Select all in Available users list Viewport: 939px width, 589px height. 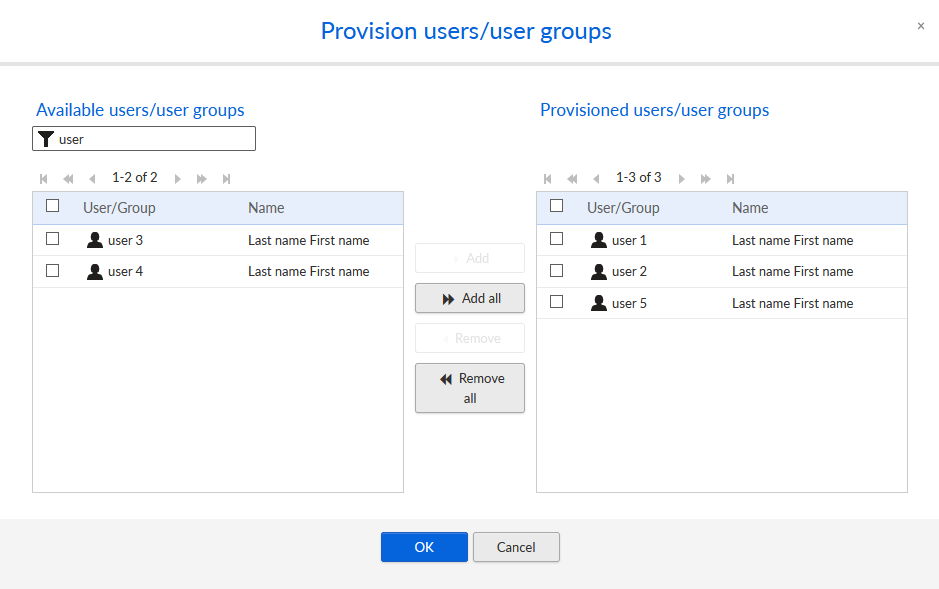pyautogui.click(x=53, y=206)
